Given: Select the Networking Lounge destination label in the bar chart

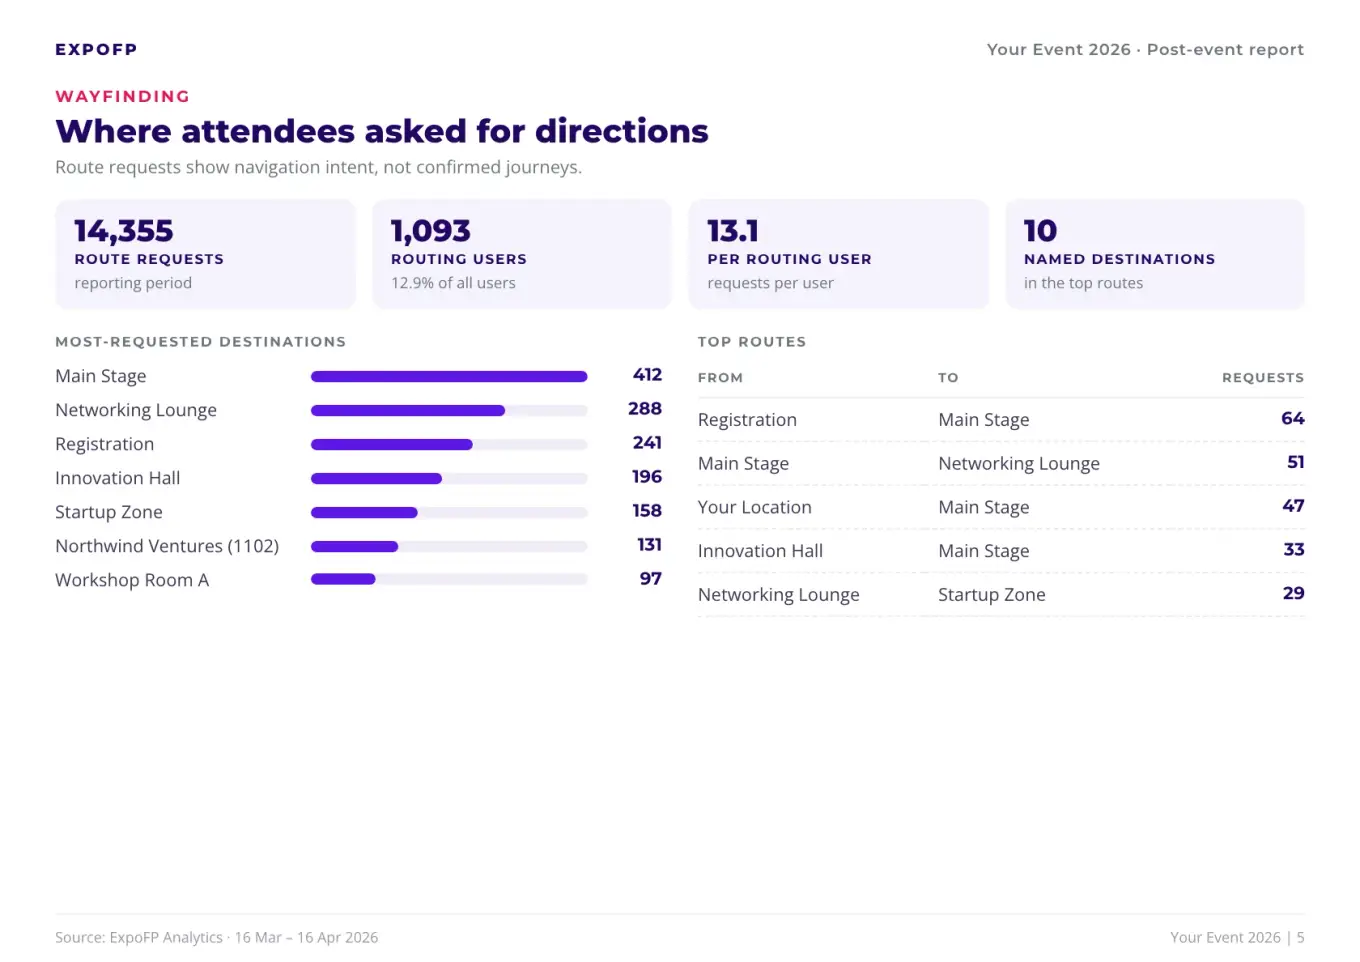Looking at the screenshot, I should 136,410.
